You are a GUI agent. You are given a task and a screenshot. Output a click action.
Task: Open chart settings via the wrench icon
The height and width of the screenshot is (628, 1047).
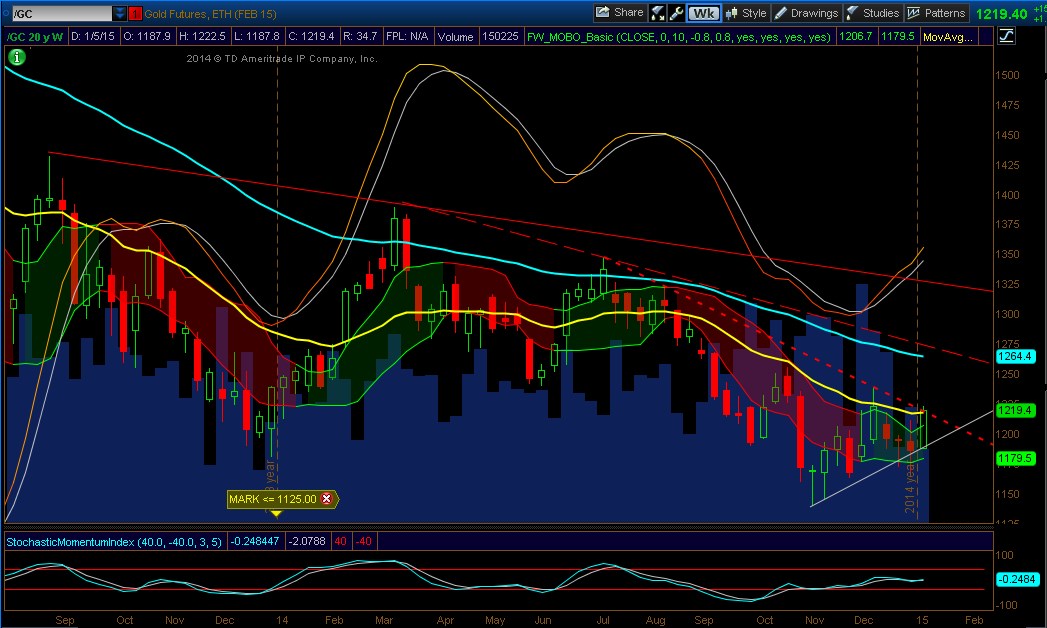tap(676, 13)
